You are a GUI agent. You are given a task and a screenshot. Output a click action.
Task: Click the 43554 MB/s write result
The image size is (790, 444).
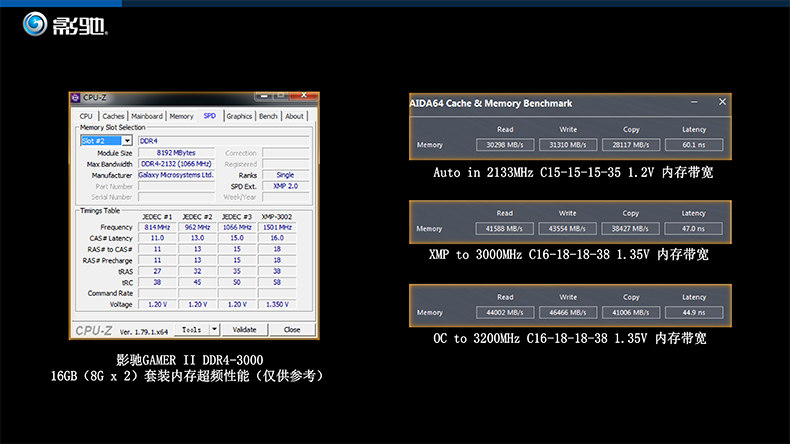click(567, 228)
